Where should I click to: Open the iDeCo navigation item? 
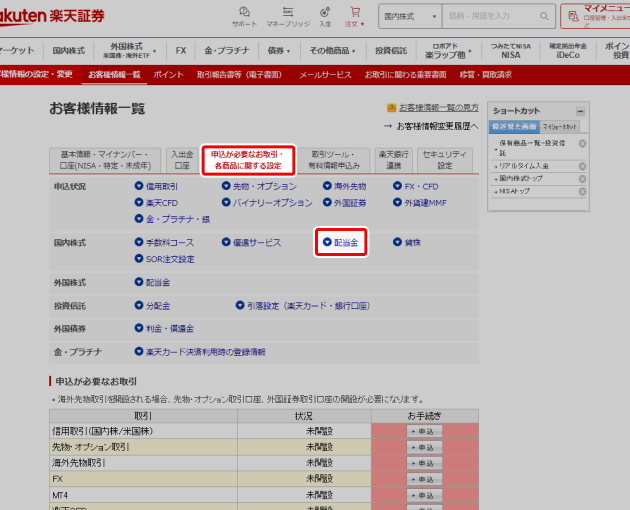pos(568,51)
